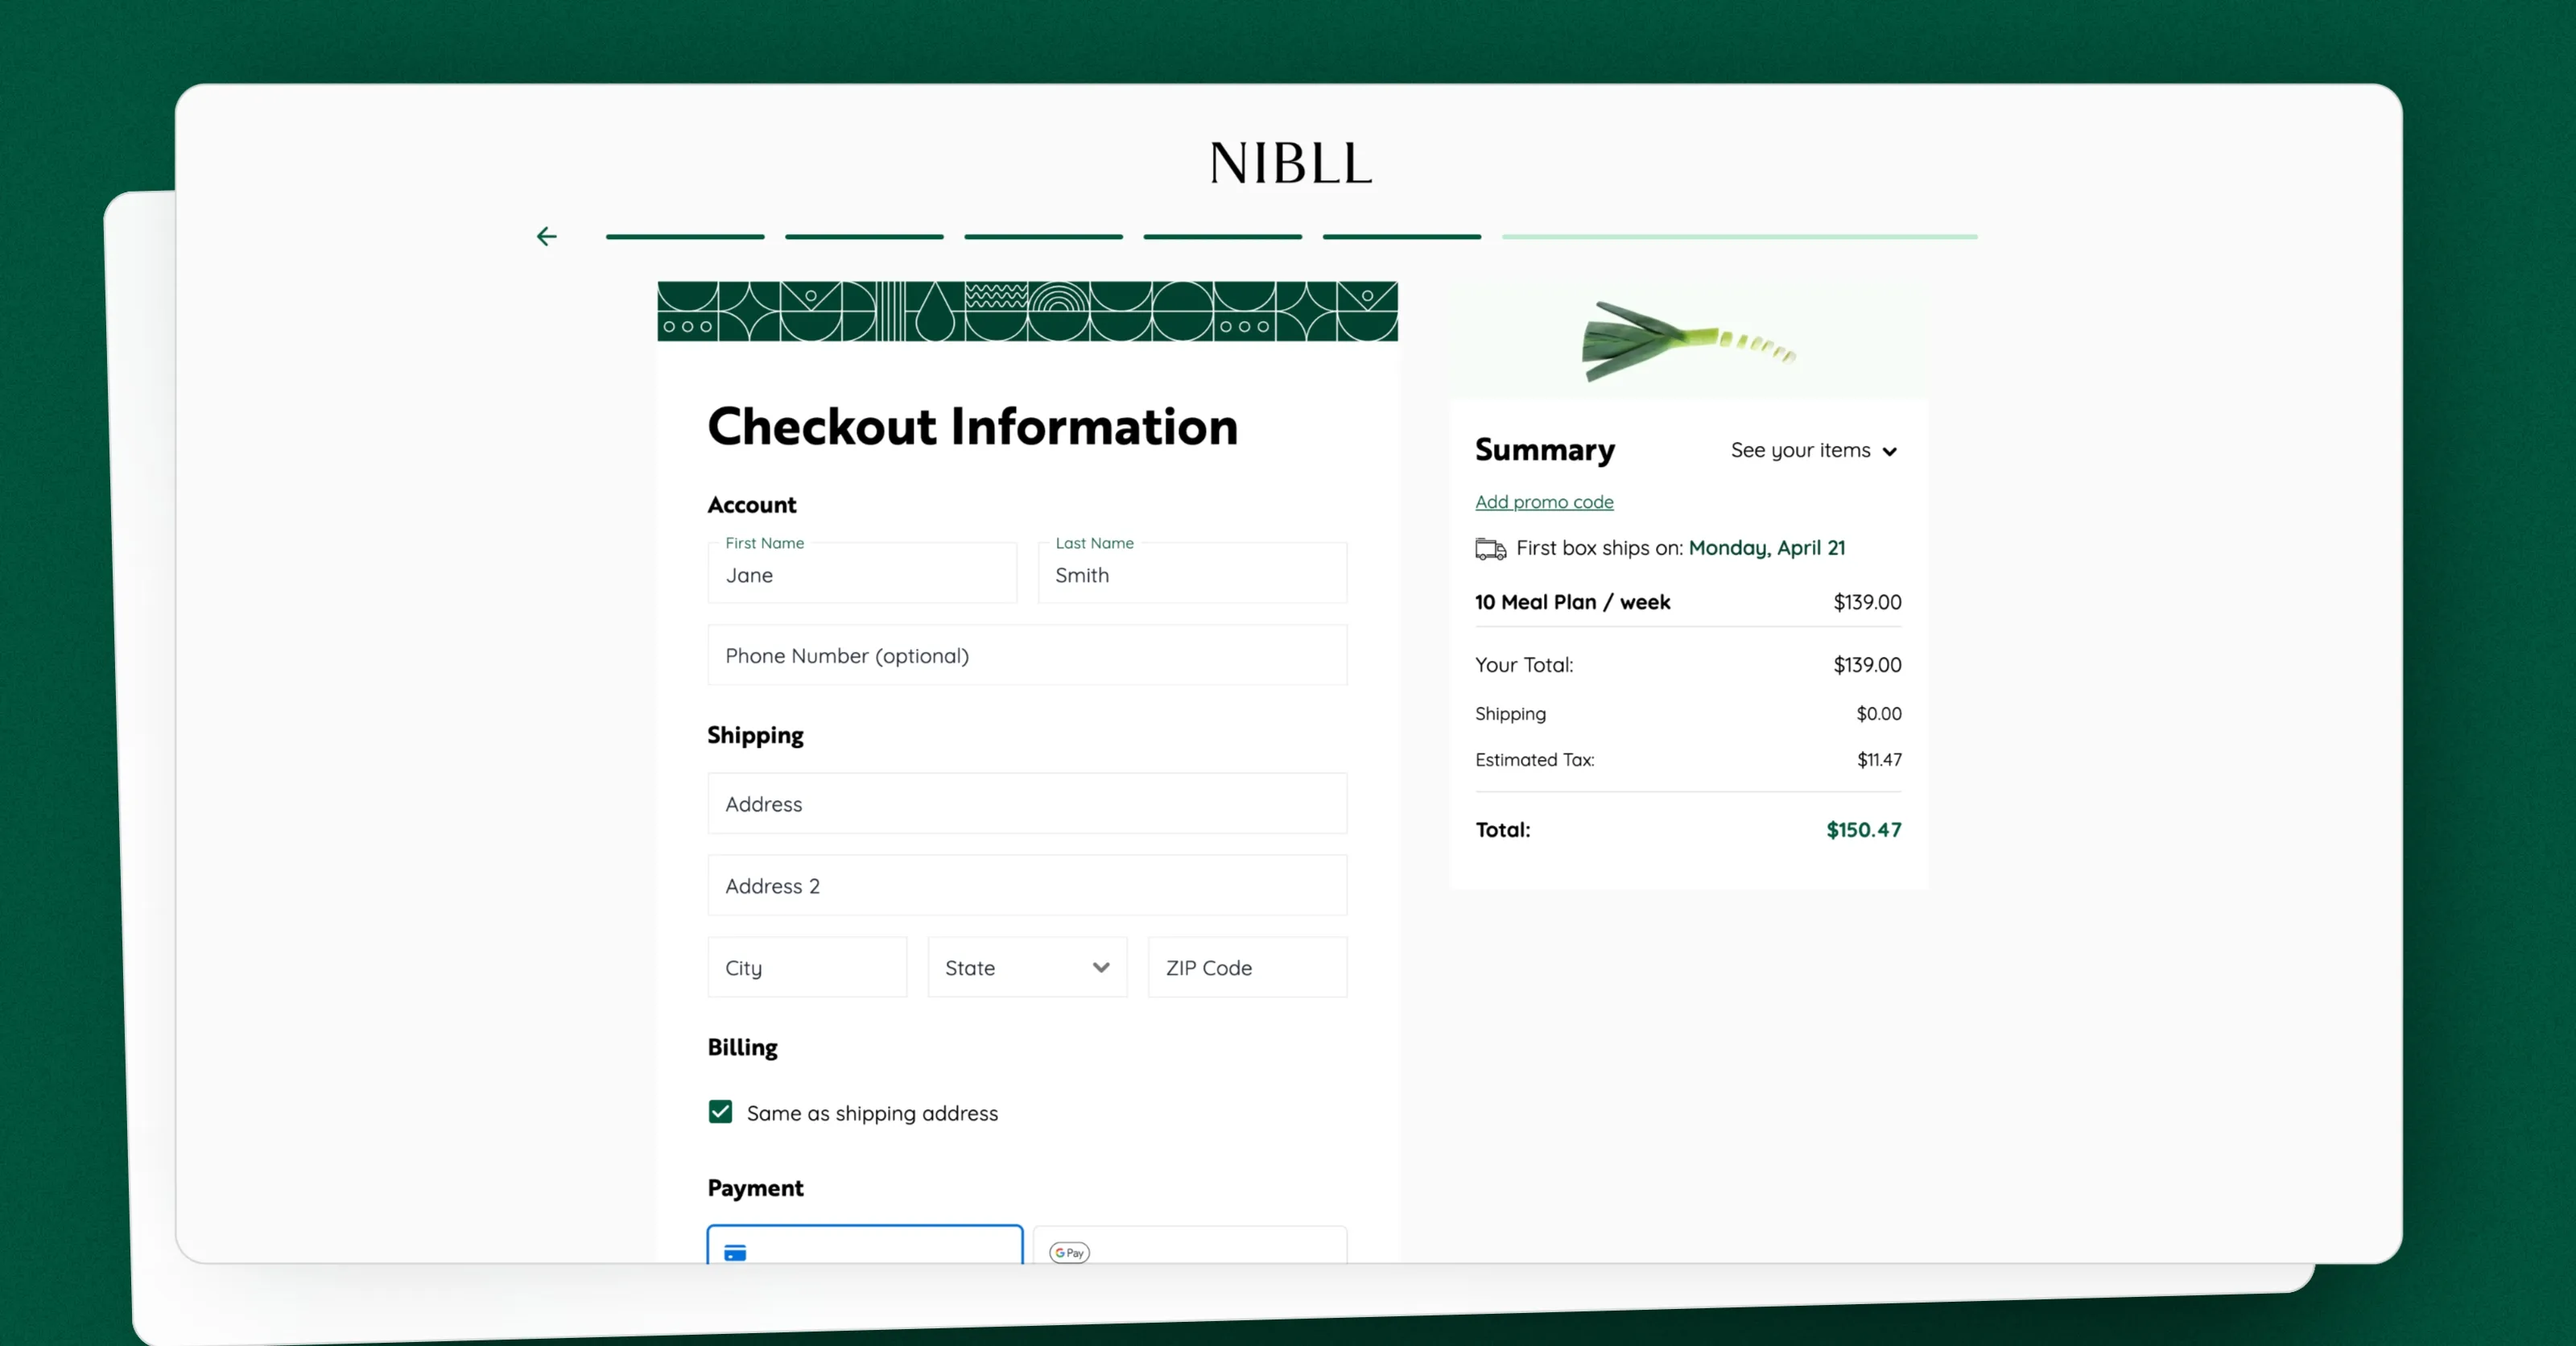The image size is (2576, 1346).
Task: Click the first progress step bar
Action: [685, 237]
